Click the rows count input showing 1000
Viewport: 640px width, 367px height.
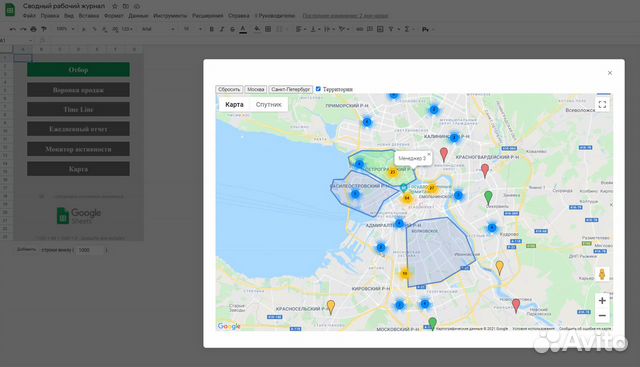coord(89,250)
